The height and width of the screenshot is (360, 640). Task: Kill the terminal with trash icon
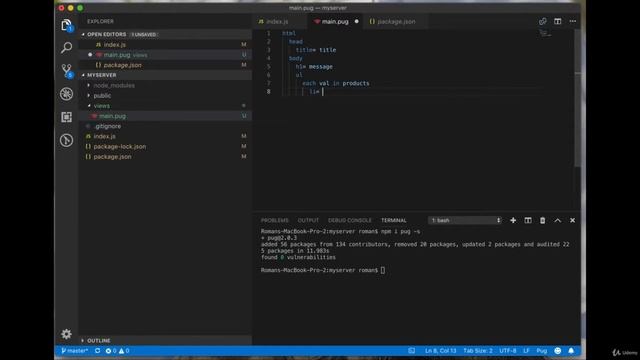(542, 220)
